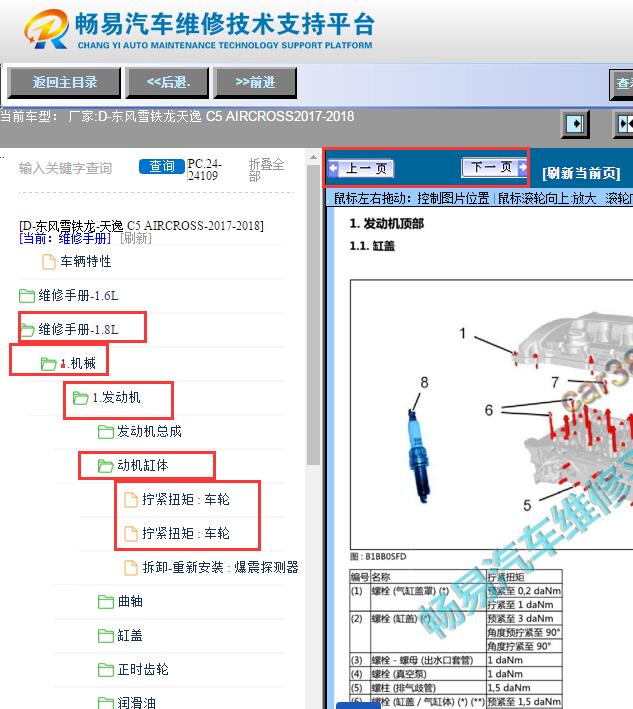Image resolution: width=633 pixels, height=709 pixels.
Task: Click the tree panel vertical scrollbar thumb
Action: (313, 315)
